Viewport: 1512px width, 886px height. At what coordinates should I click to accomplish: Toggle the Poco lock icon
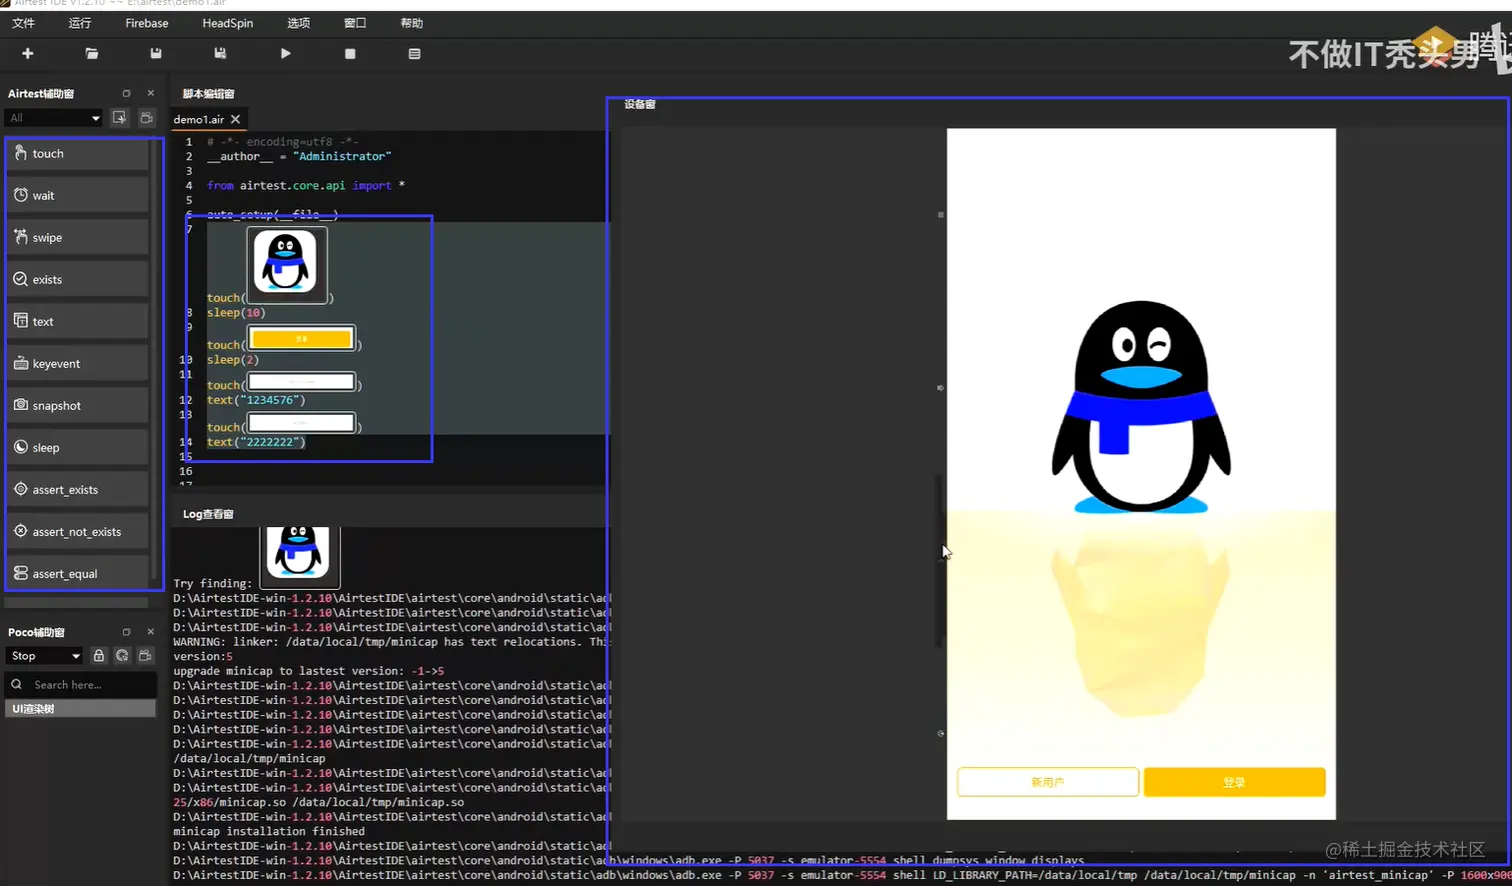99,656
